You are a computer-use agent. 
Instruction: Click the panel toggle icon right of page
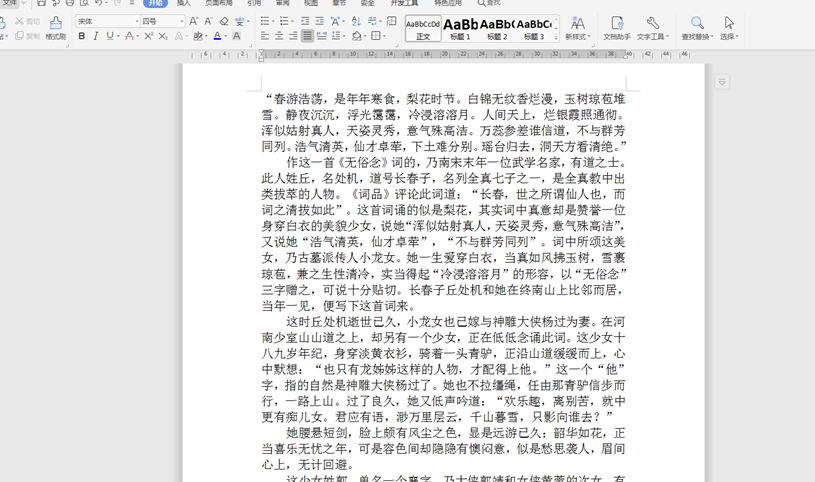(x=722, y=82)
